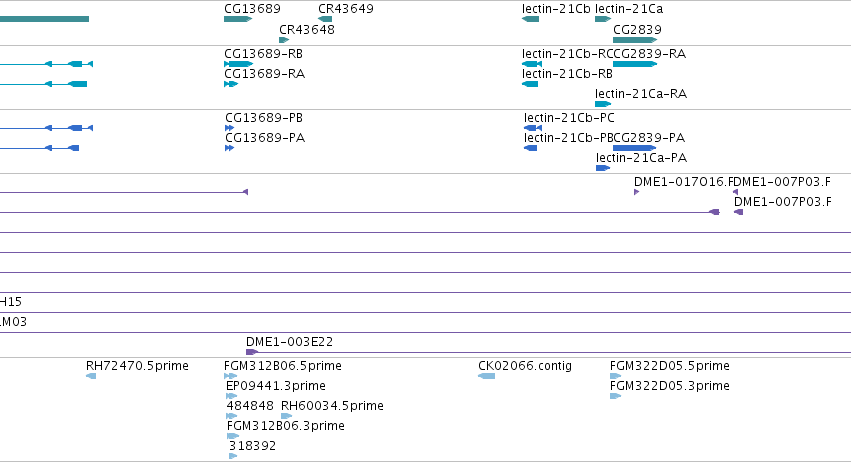Click the CG13689-PA protein glyph
The width and height of the screenshot is (851, 462).
tap(230, 148)
